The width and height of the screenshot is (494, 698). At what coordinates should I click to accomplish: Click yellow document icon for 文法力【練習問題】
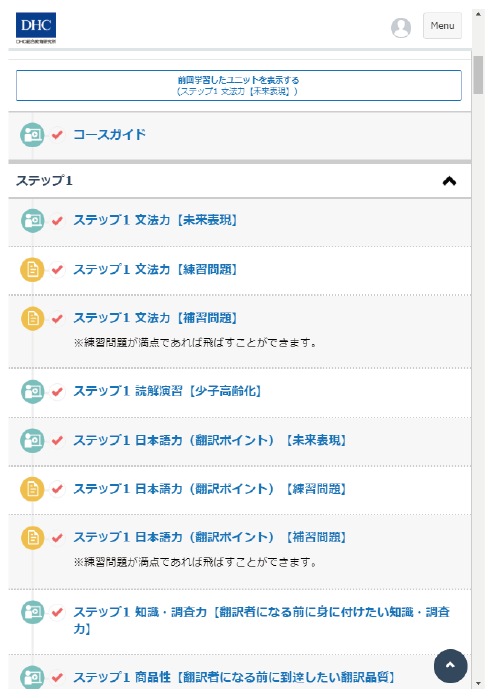point(32,269)
